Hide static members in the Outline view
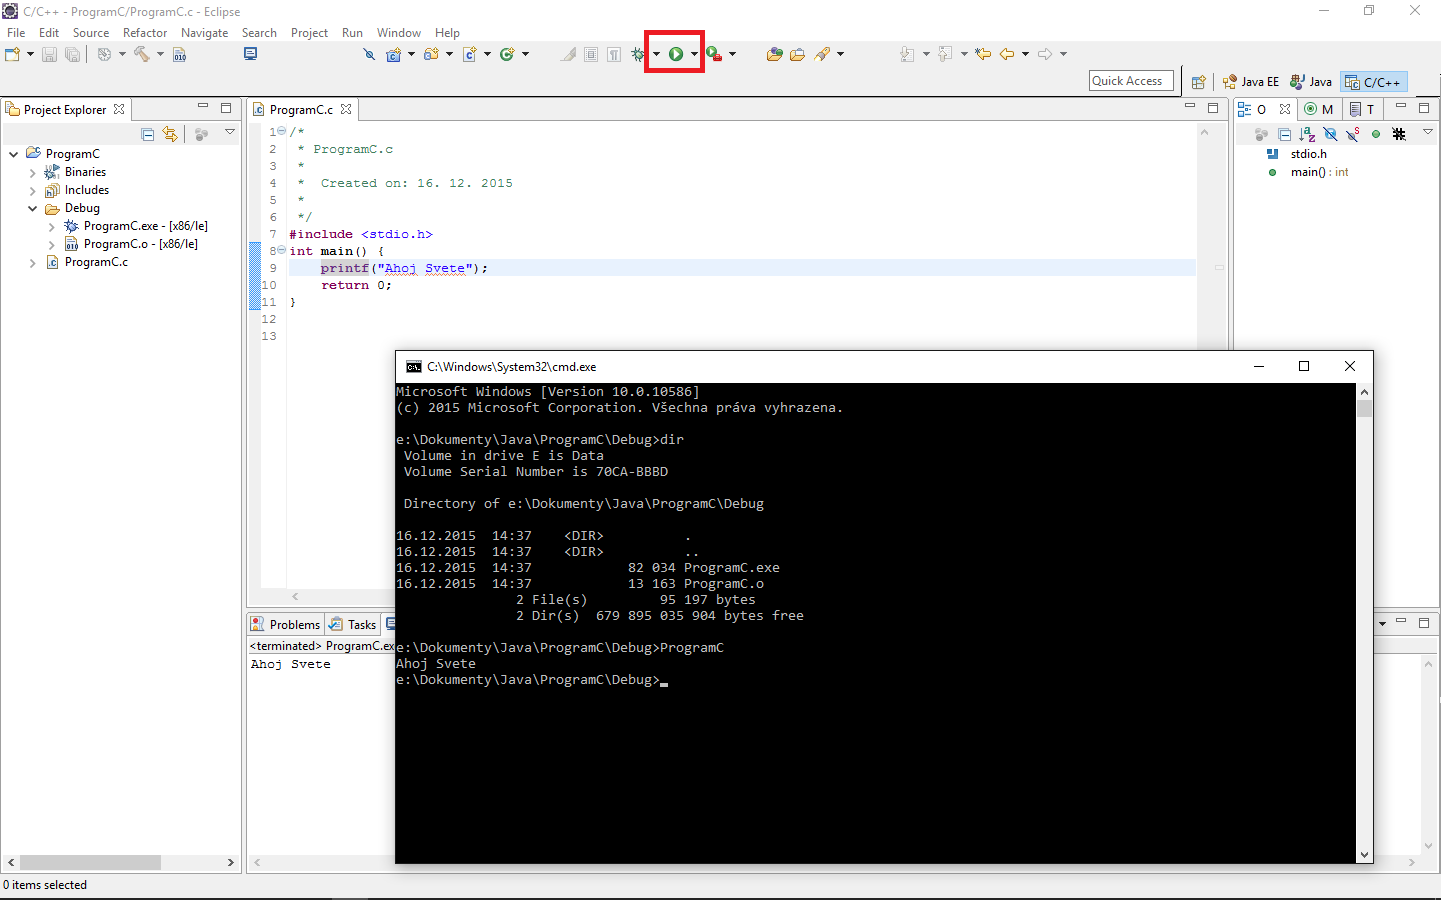This screenshot has width=1441, height=900. 1351,133
